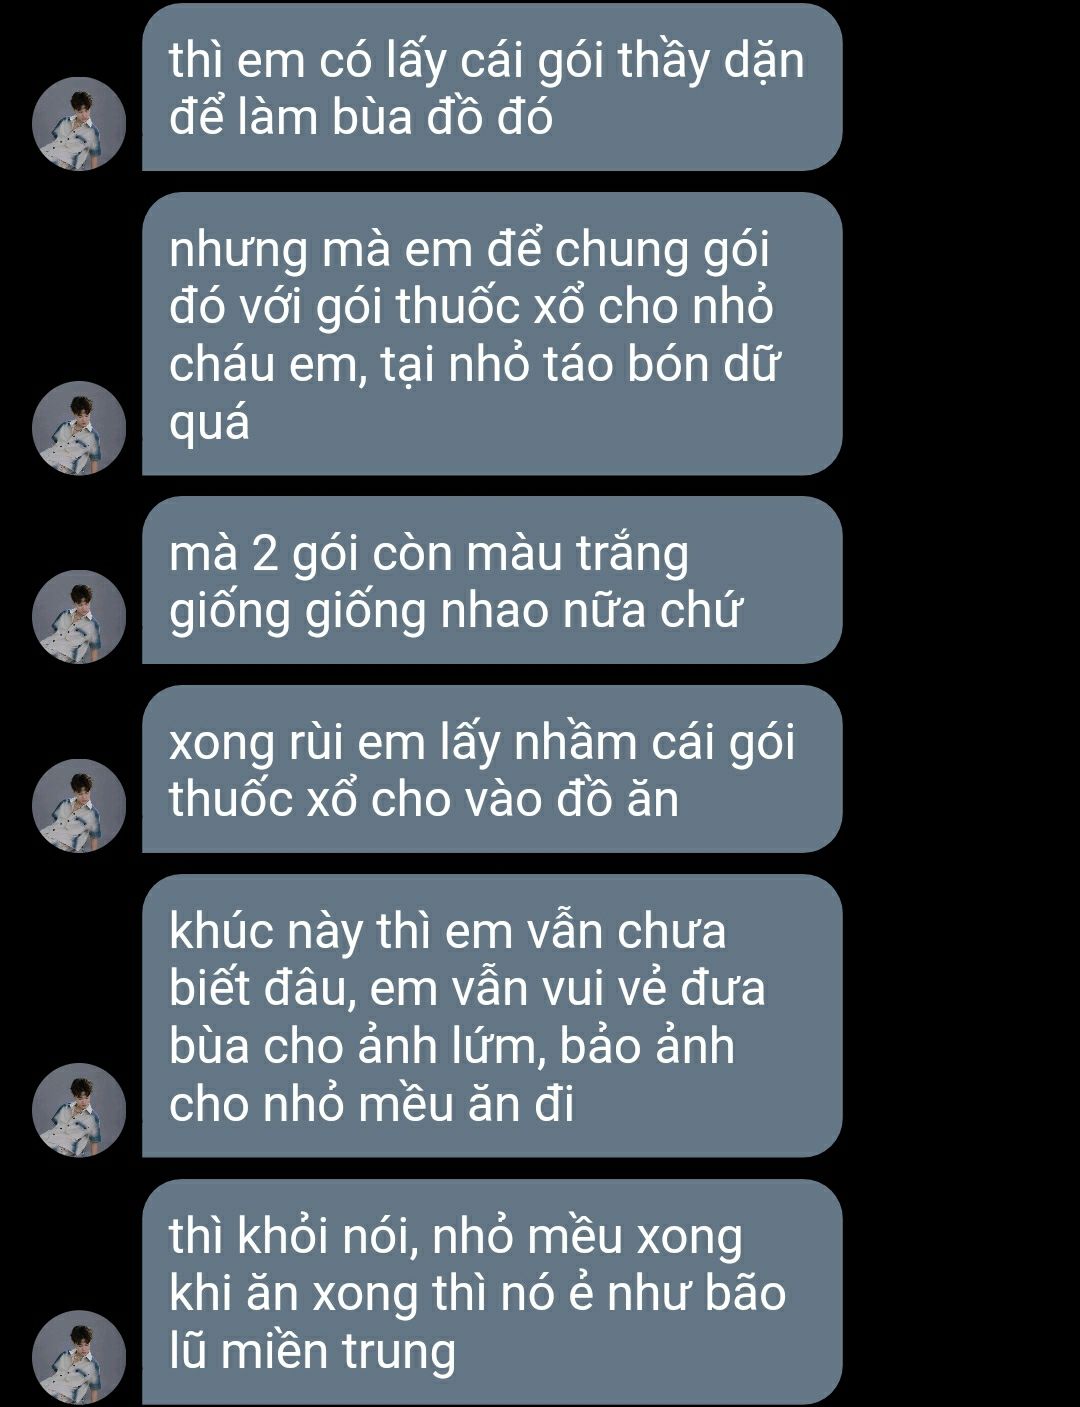
Task: Click the text 'cháu em, tại nhỏ táo bón dữ'
Action: click(x=473, y=365)
